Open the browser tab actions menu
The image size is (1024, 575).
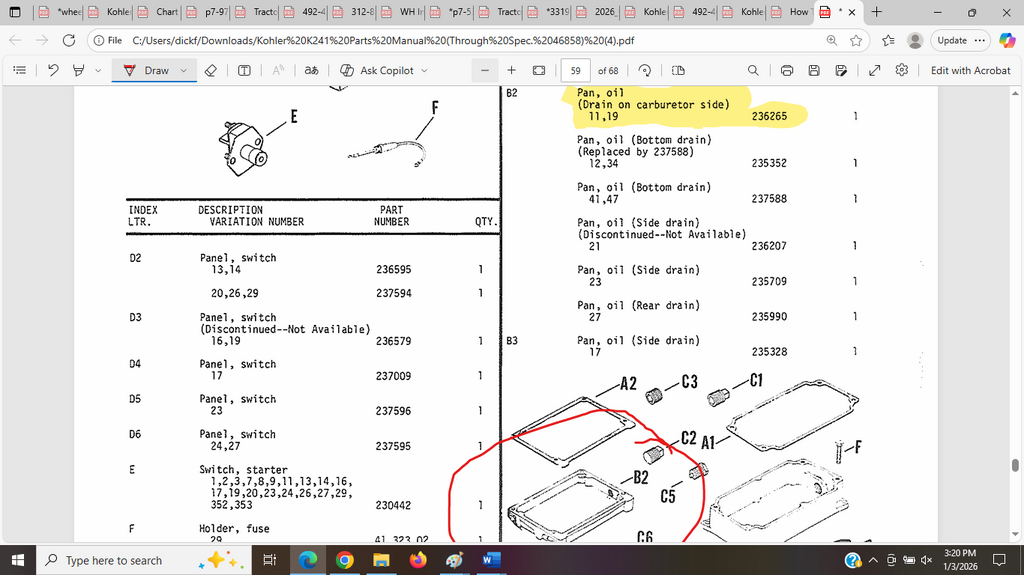coord(15,12)
